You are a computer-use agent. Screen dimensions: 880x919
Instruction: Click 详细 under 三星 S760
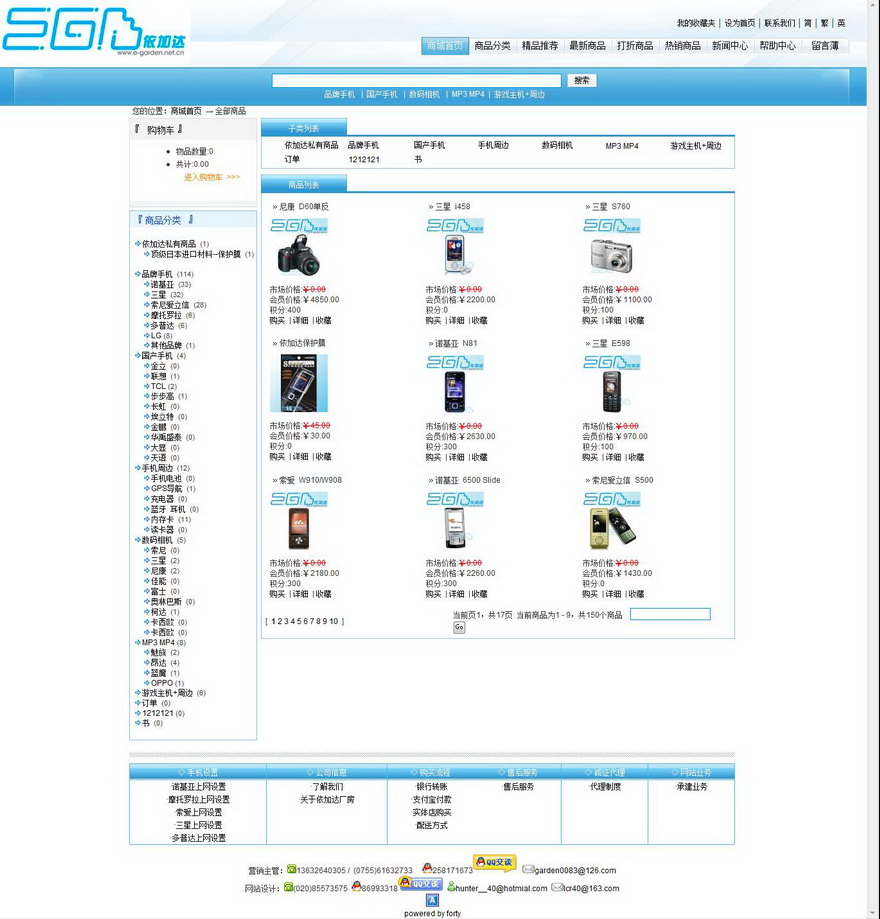[613, 321]
